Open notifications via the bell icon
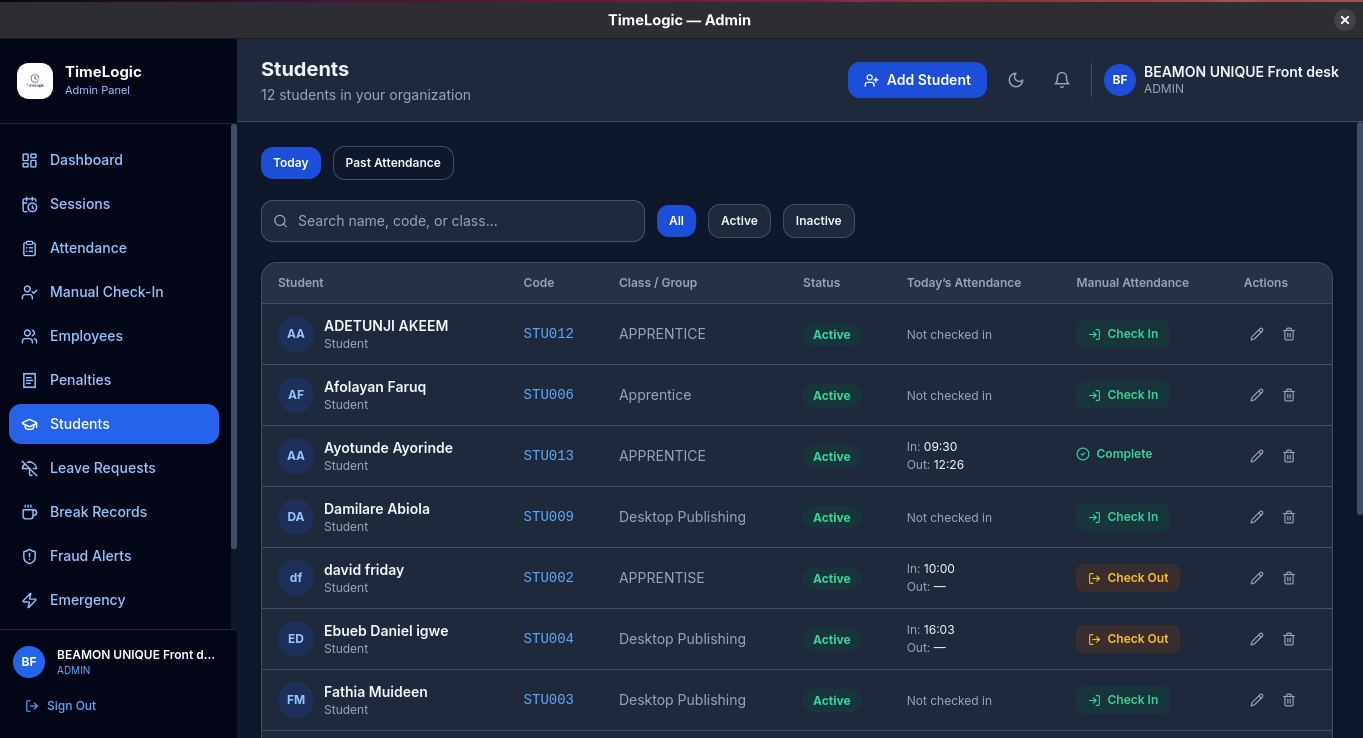1363x738 pixels. (x=1062, y=80)
